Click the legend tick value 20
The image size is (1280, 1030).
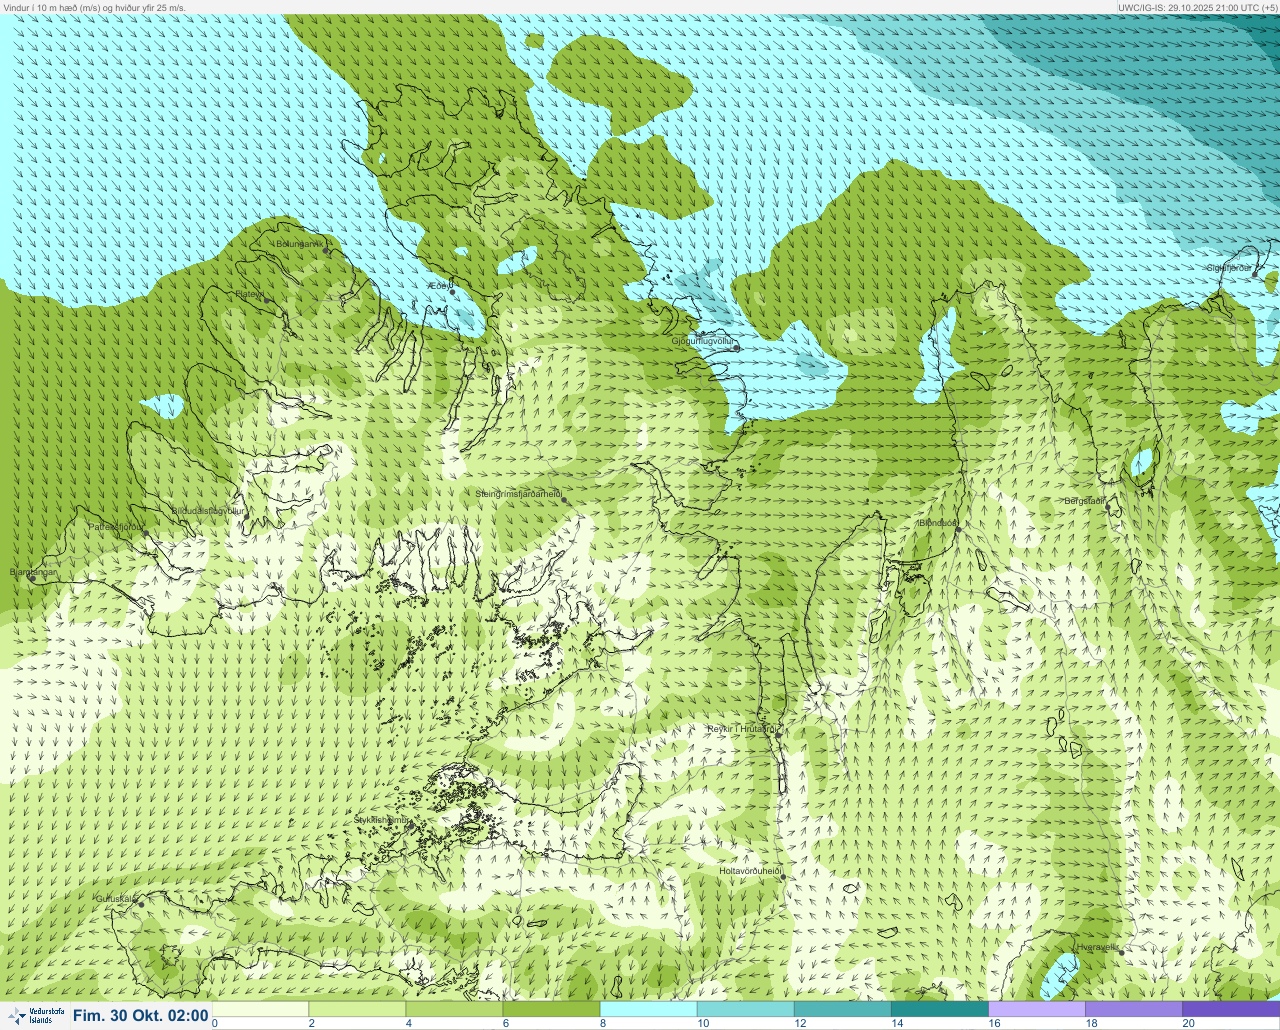tap(1188, 1023)
